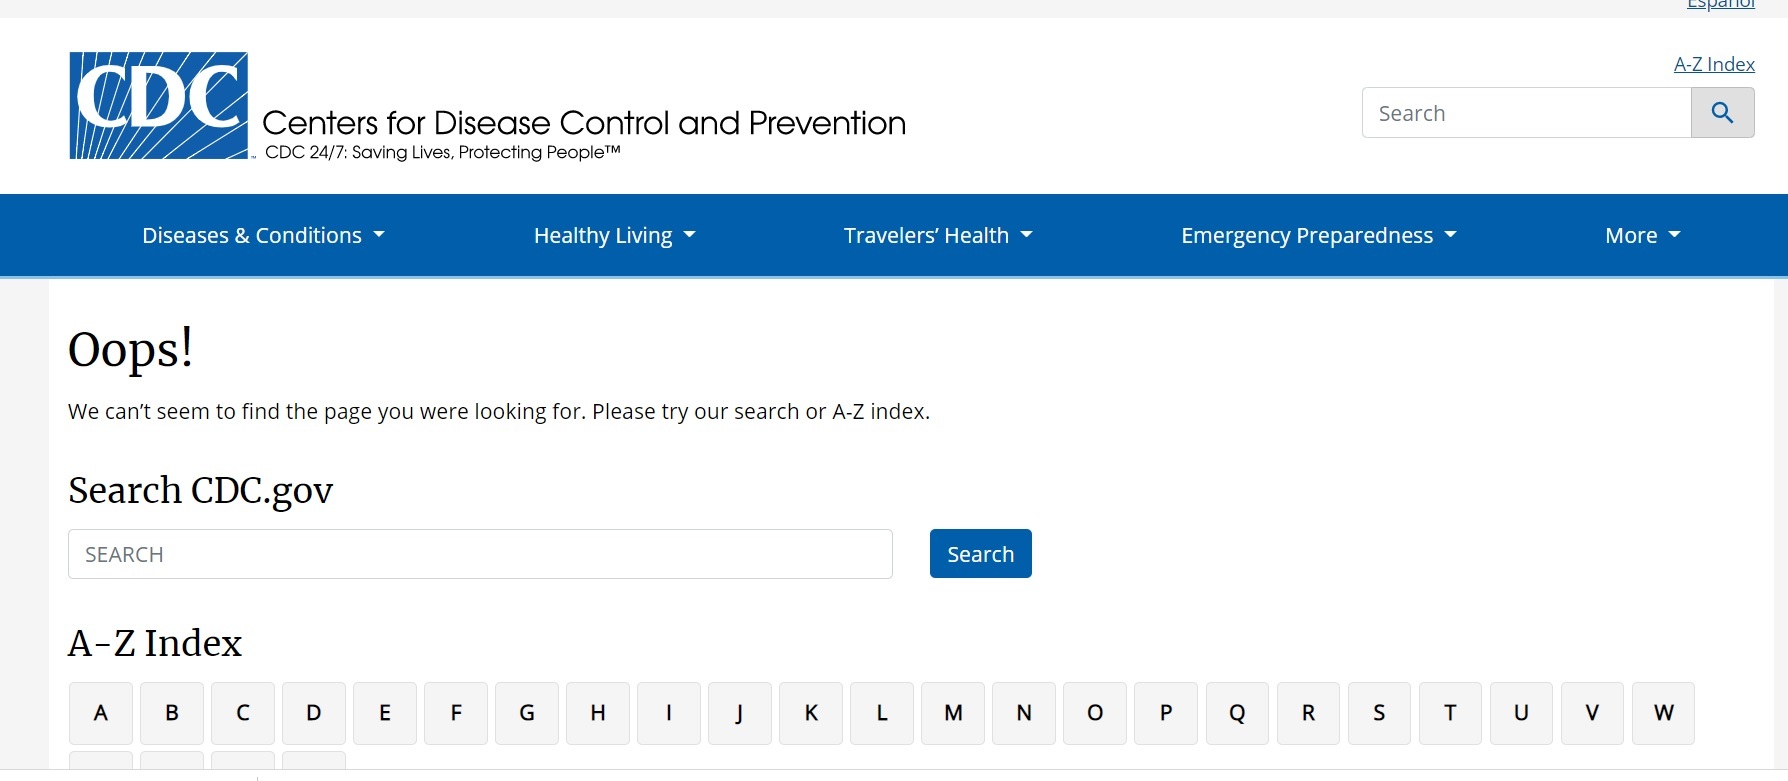
Task: Pick letter Q in the index
Action: tap(1237, 713)
